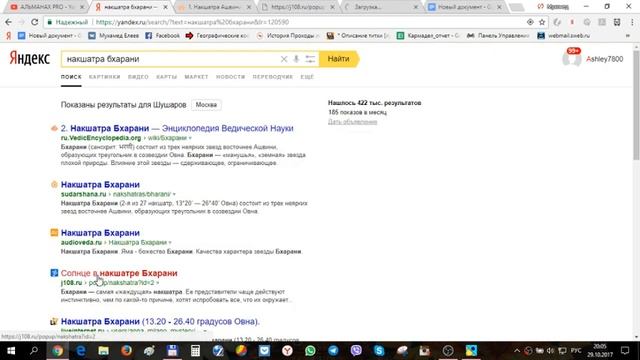Open the Маркет search category
The width and height of the screenshot is (640, 360).
196,77
